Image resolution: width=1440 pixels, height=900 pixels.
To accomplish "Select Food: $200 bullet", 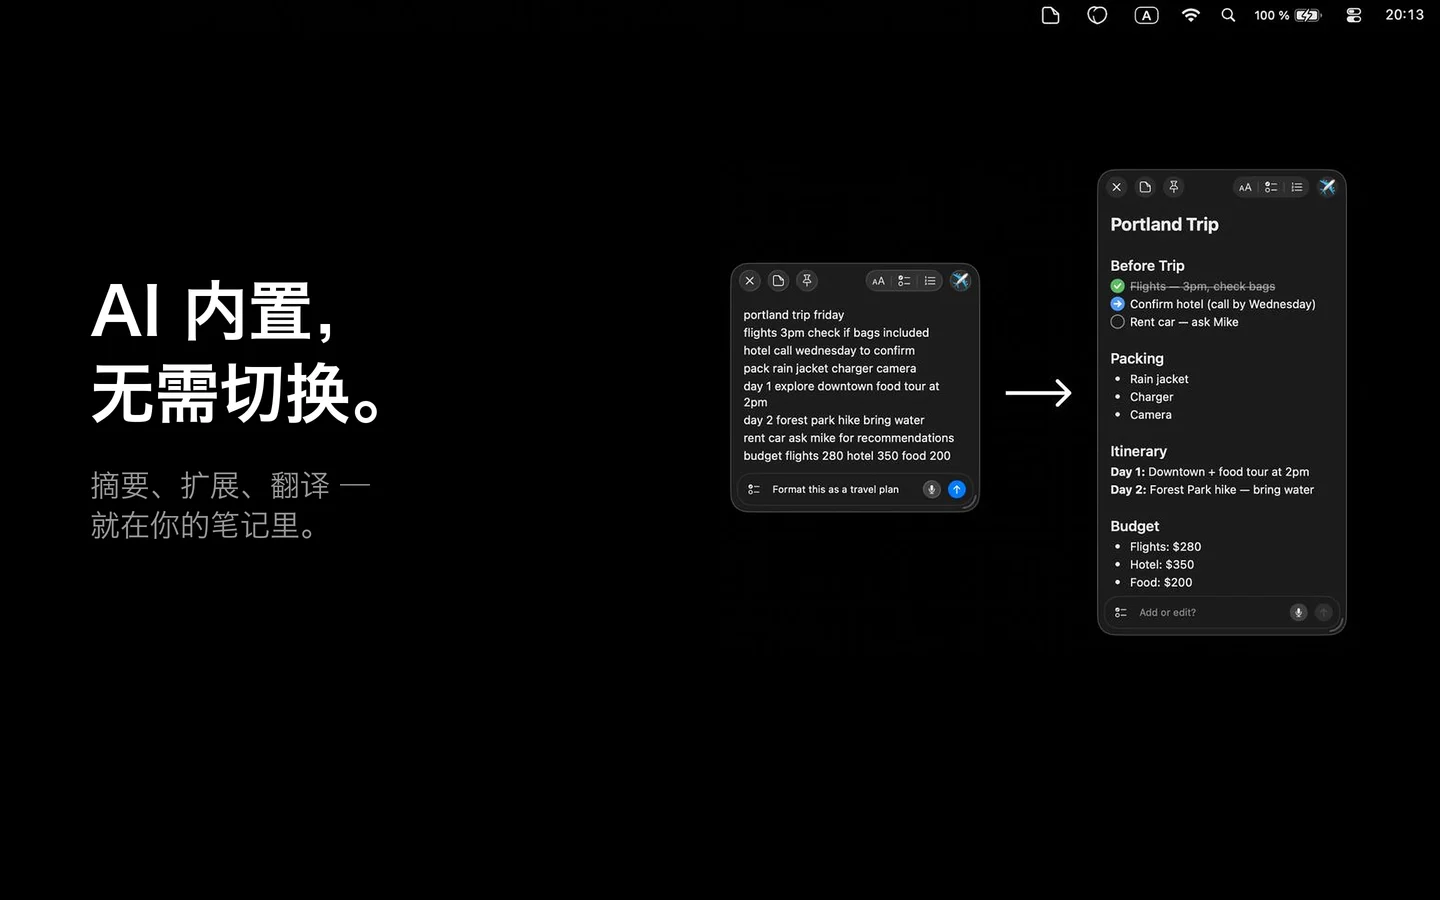I will (1160, 583).
